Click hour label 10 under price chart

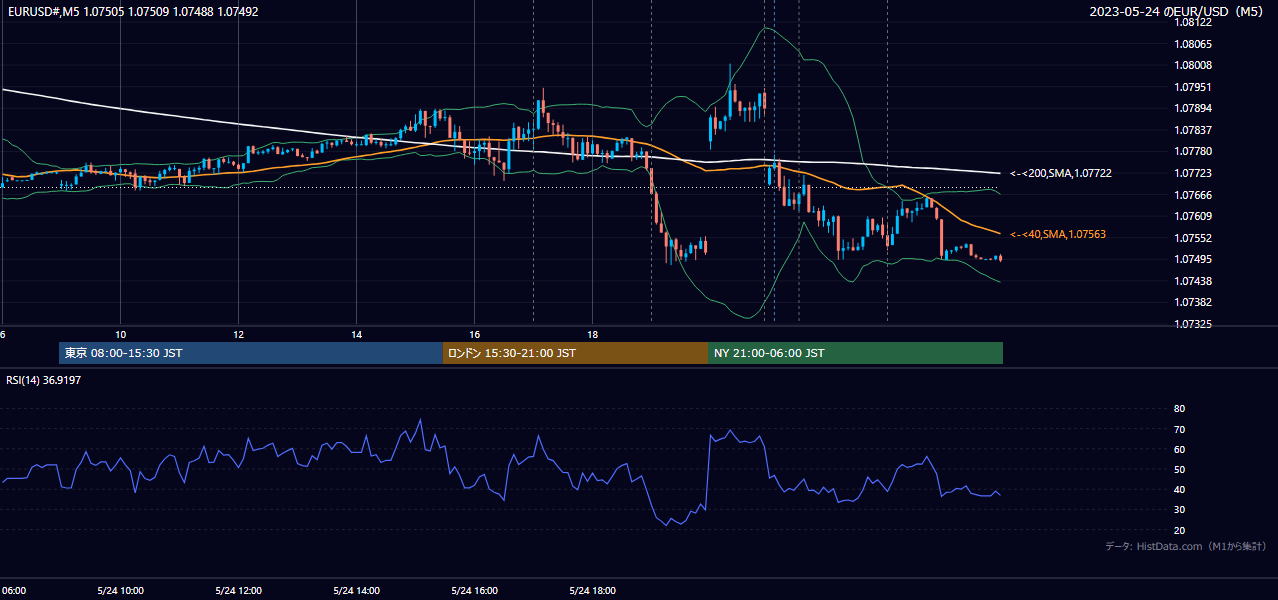[121, 334]
